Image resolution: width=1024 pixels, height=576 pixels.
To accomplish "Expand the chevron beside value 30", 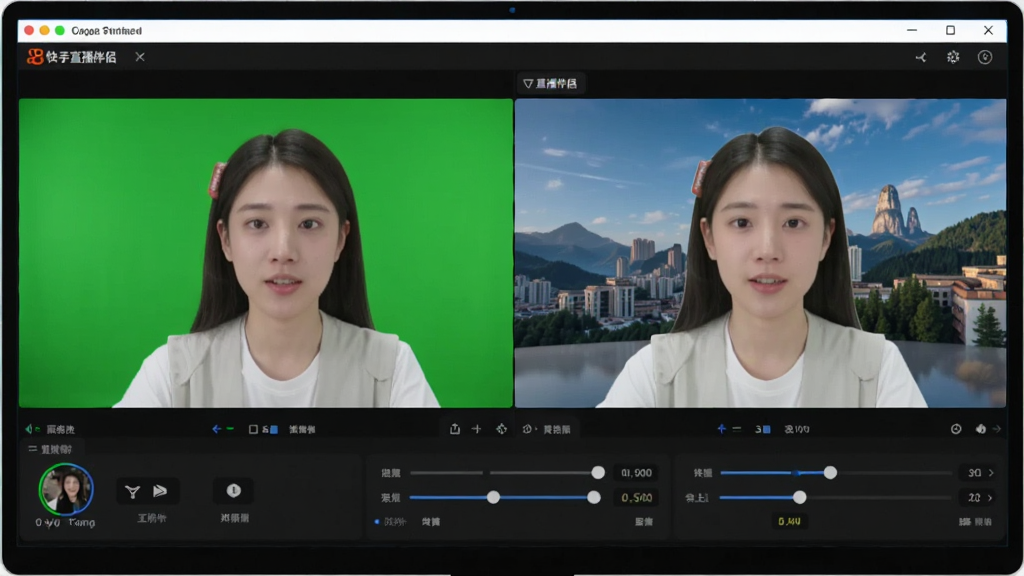I will pyautogui.click(x=991, y=473).
